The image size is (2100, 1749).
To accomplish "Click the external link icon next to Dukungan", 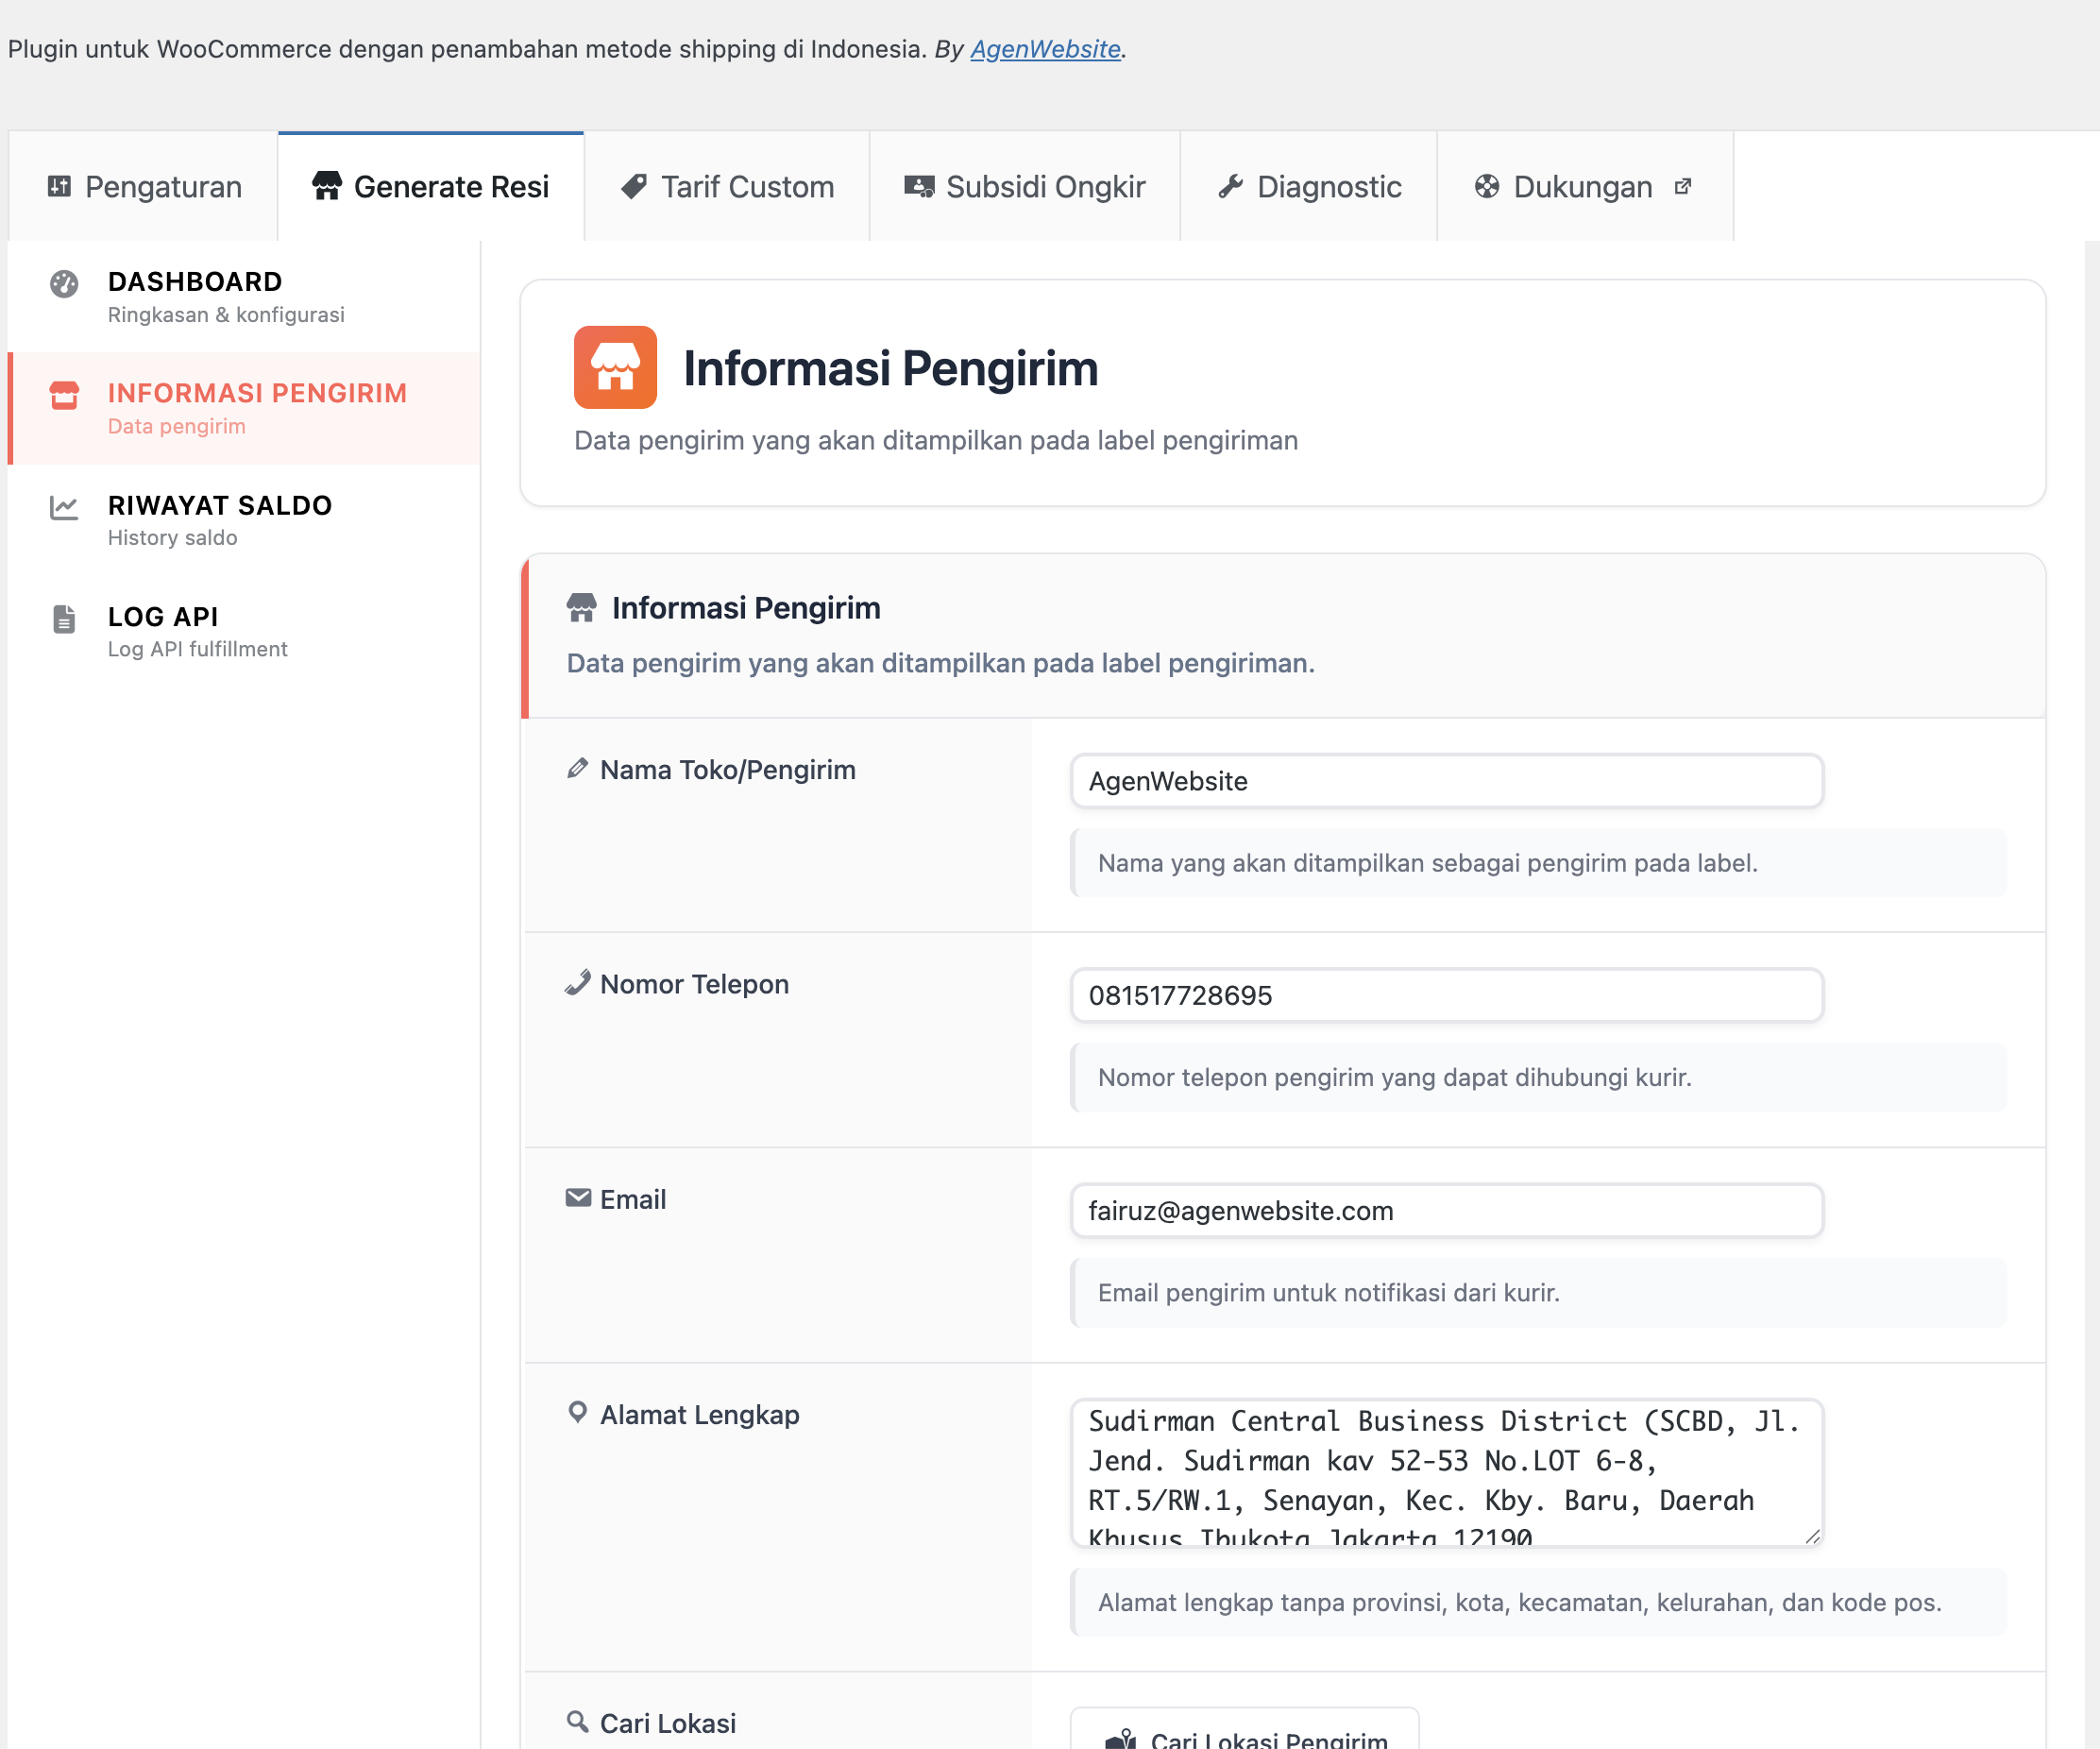I will [x=1683, y=186].
